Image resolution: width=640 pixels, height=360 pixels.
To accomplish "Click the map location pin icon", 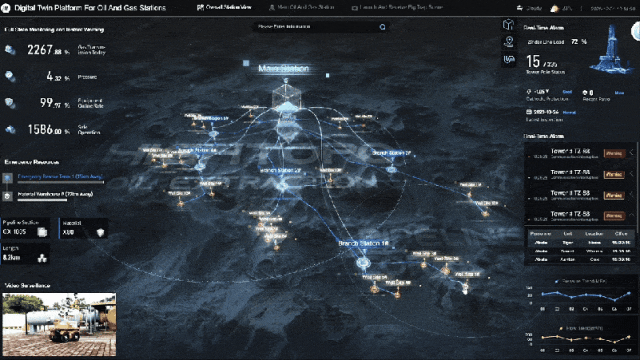I will tap(509, 41).
